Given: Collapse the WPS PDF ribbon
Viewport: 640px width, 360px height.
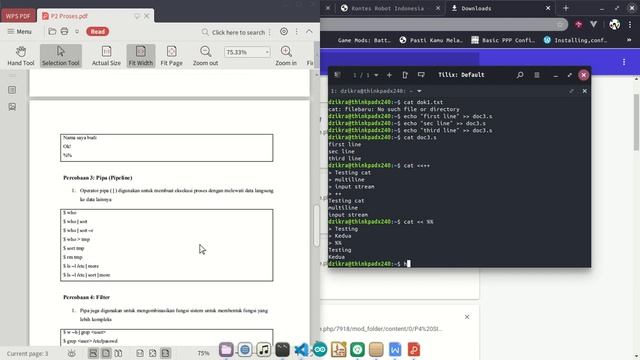Looking at the screenshot, I should point(309,31).
